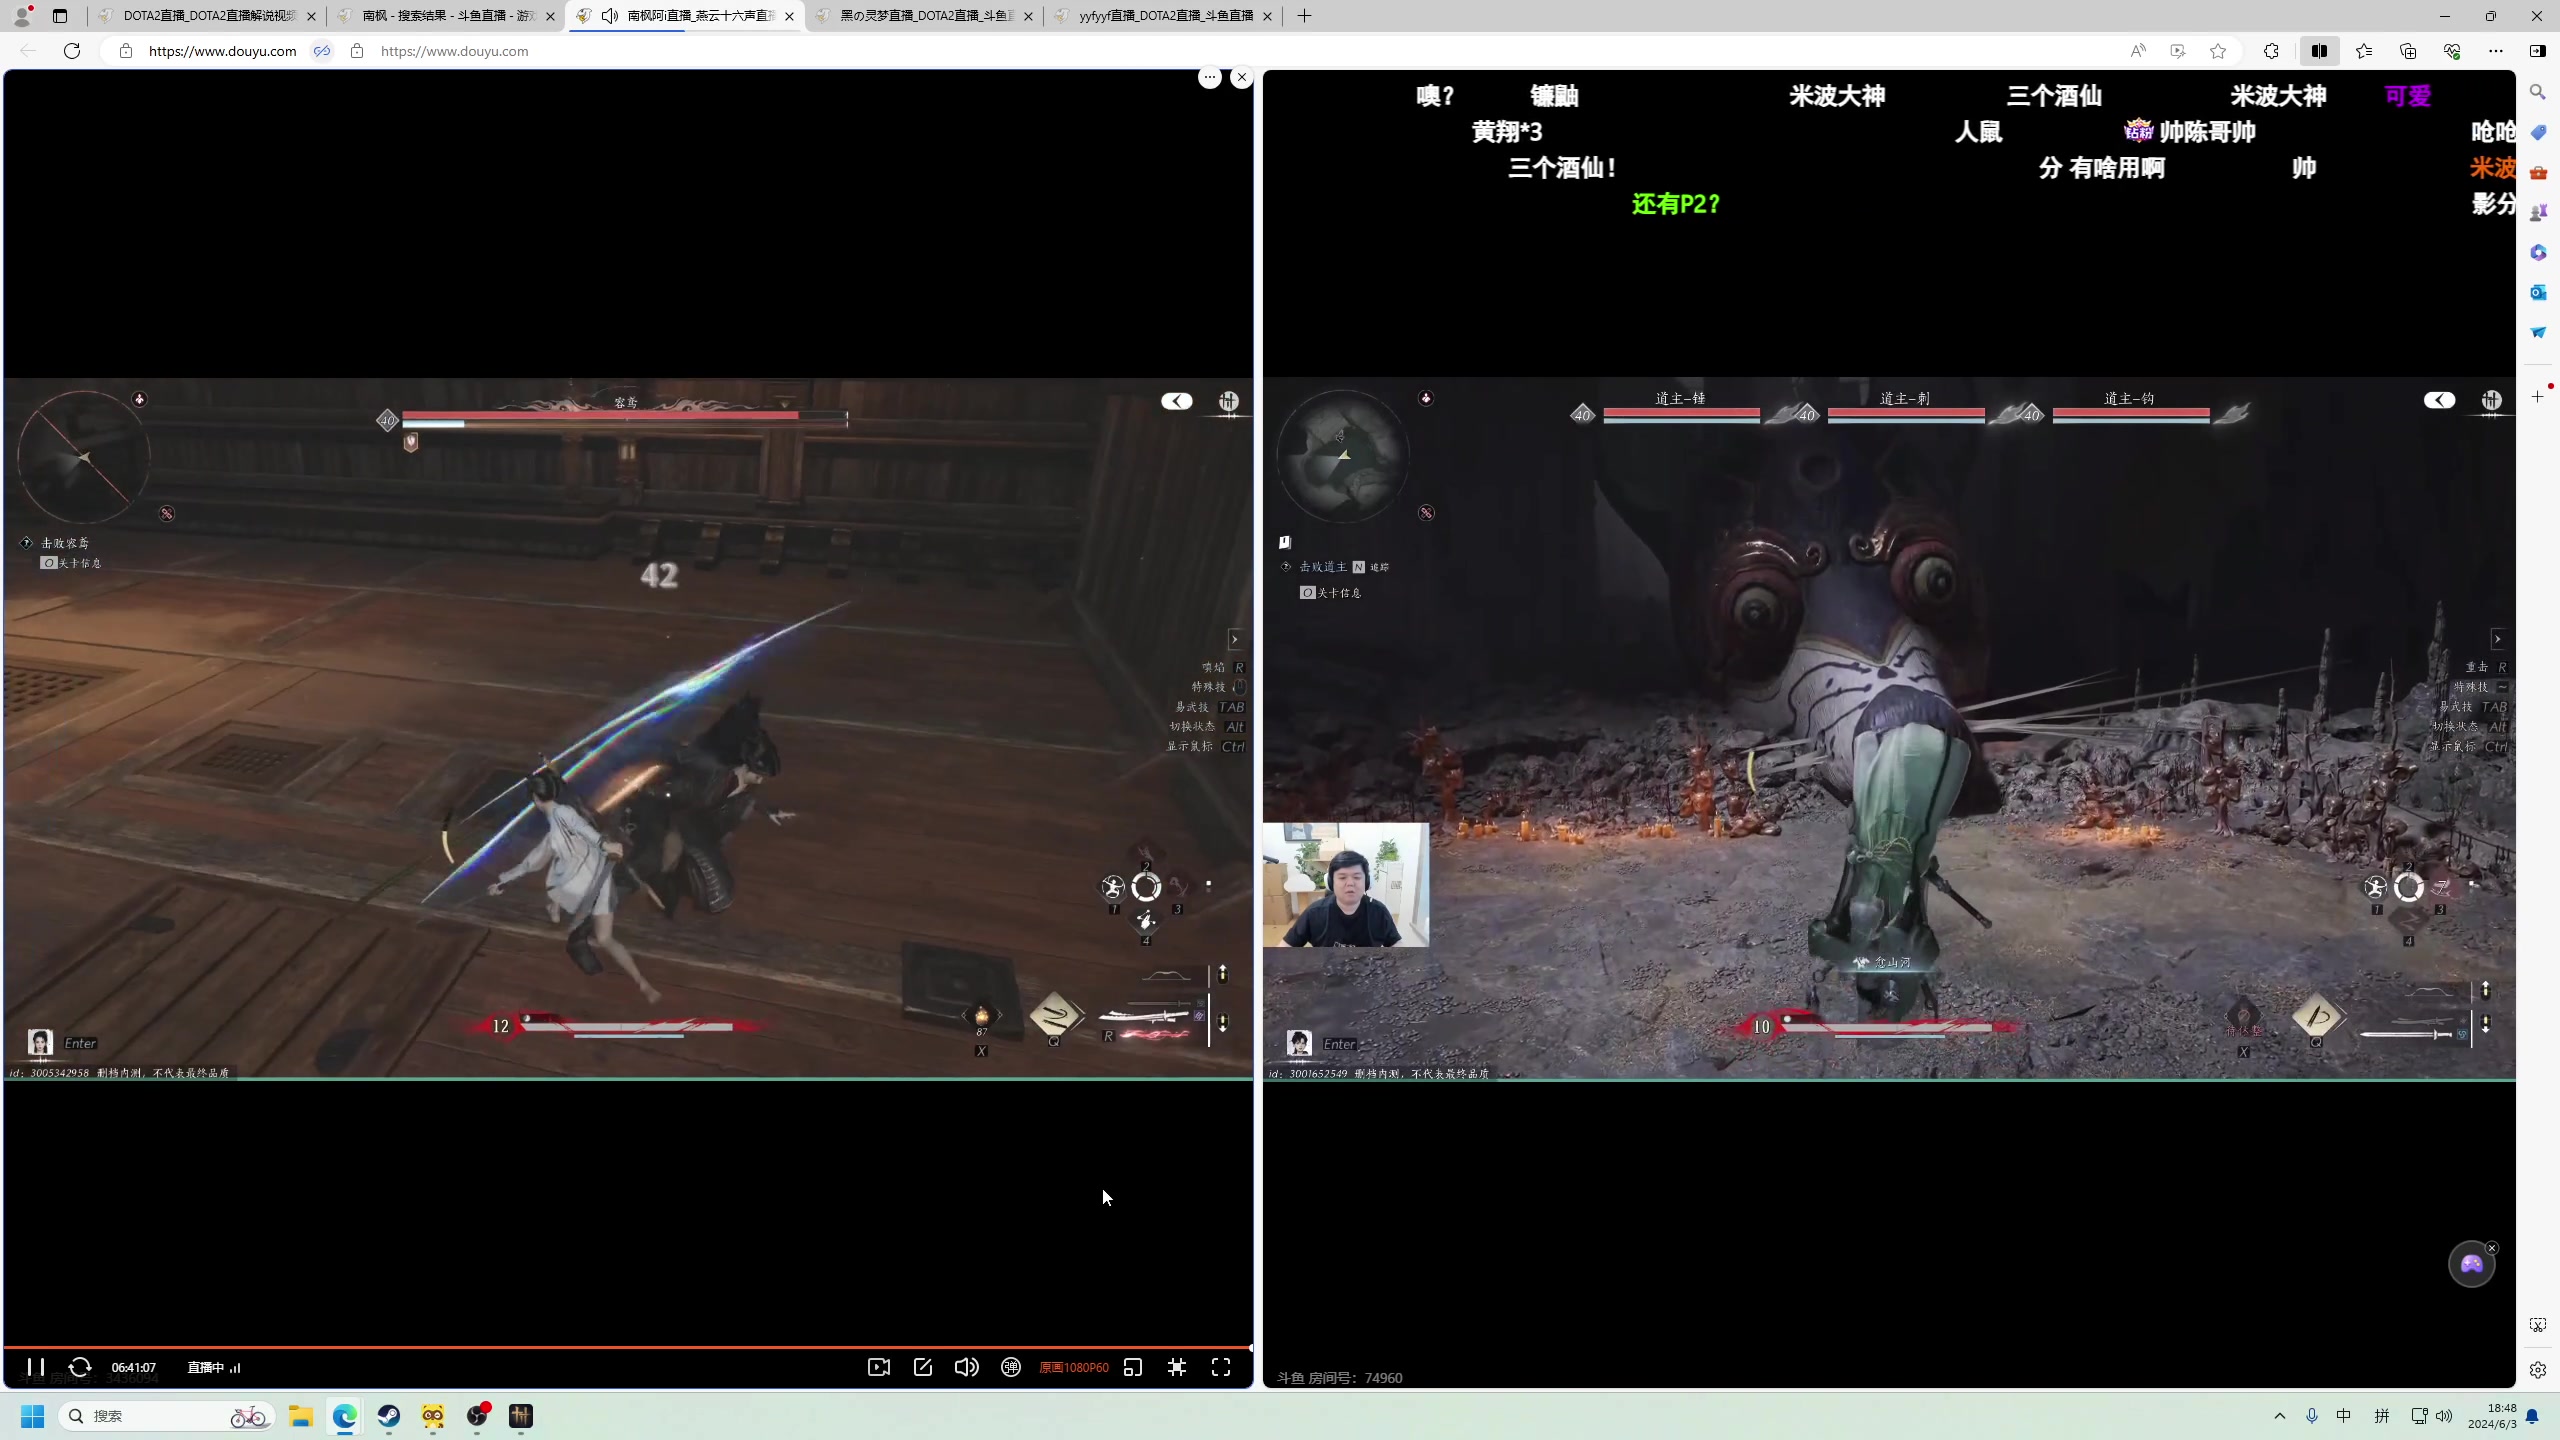Image resolution: width=2560 pixels, height=1440 pixels.
Task: Open Browser Essentials heart icon
Action: (2452, 51)
